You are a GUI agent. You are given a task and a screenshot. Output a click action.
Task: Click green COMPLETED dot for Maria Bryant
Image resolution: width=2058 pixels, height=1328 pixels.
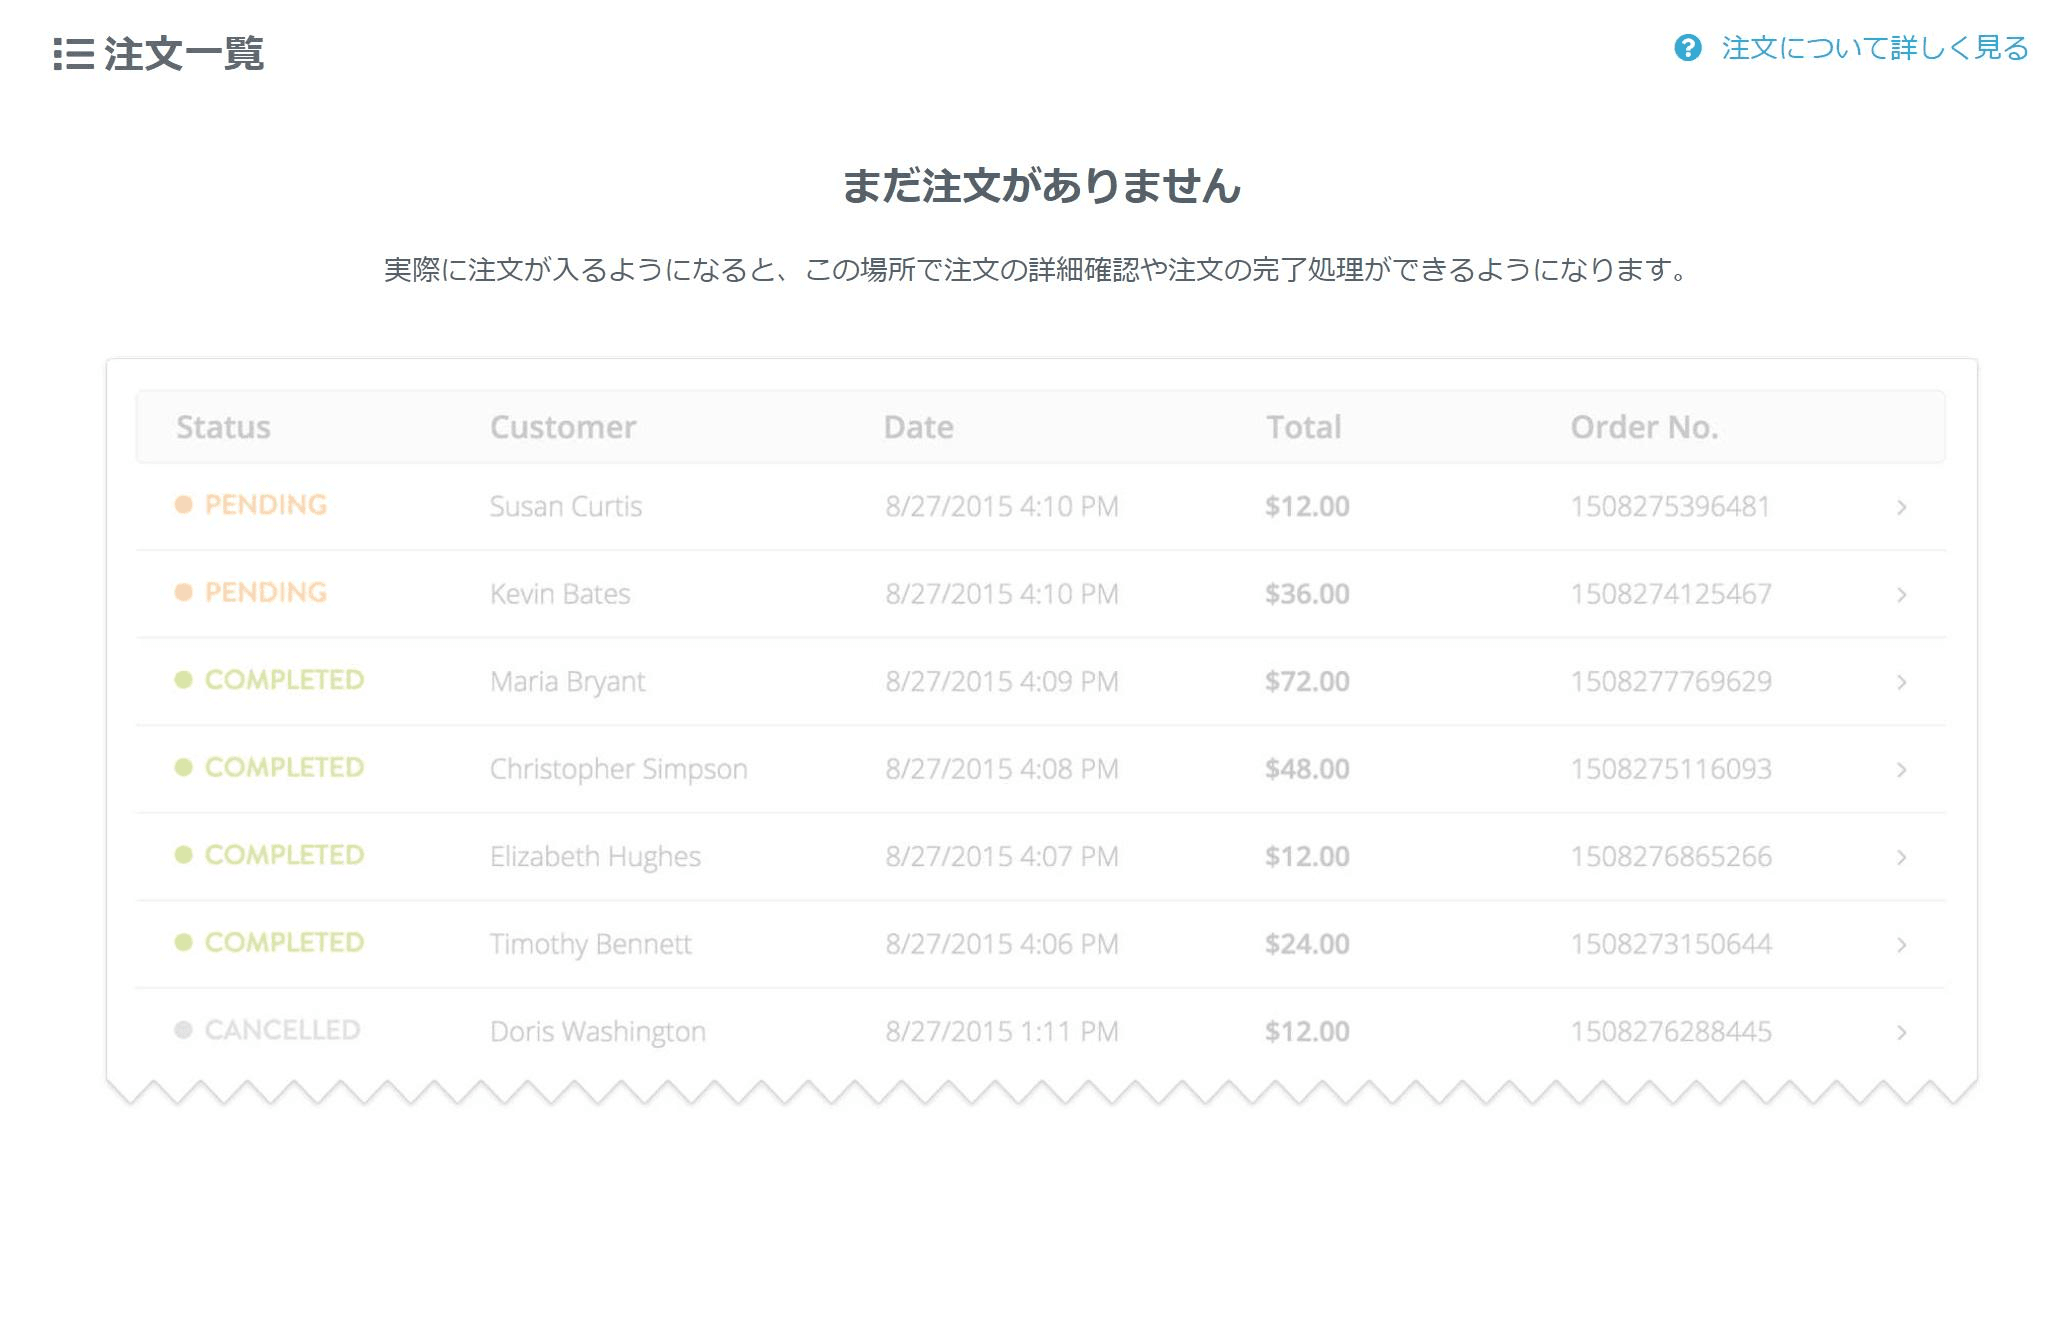183,680
